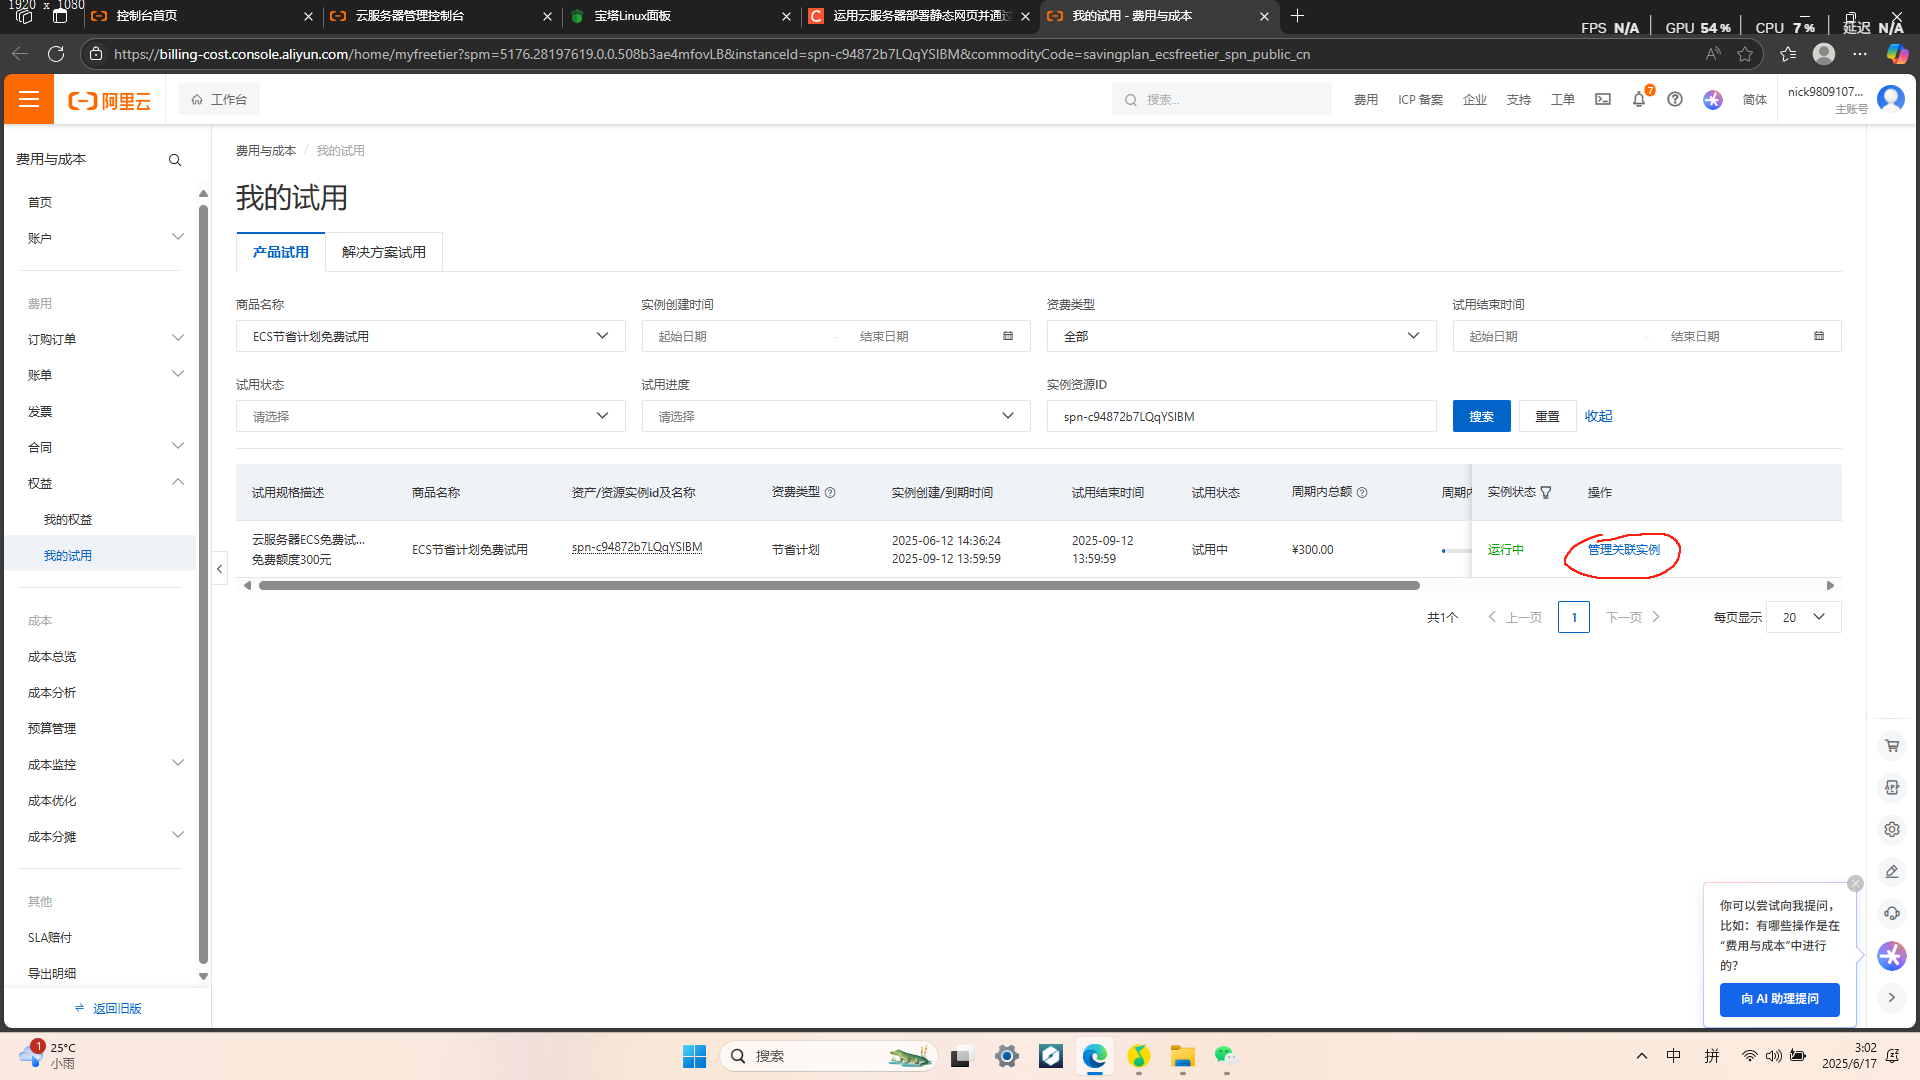Screen dimensions: 1920x1080
Task: Open Microsoft Edge in taskbar
Action: click(1095, 1056)
